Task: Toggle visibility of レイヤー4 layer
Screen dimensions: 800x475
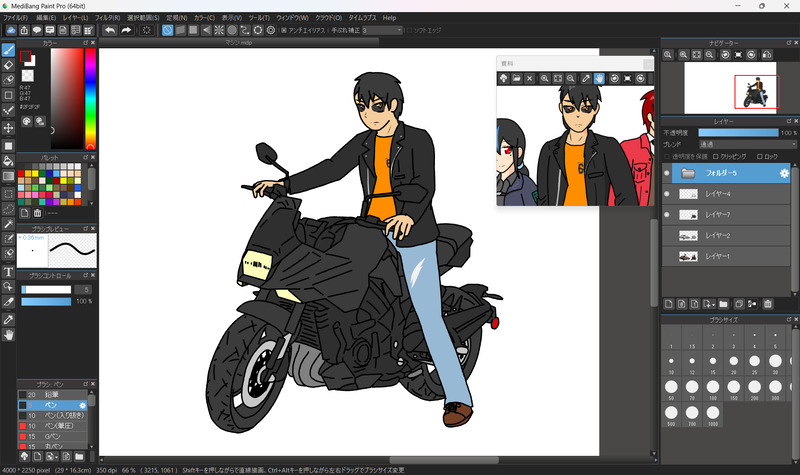Action: coord(667,194)
